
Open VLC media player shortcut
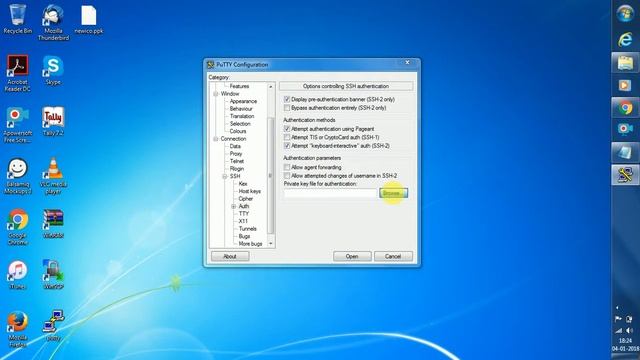(53, 176)
